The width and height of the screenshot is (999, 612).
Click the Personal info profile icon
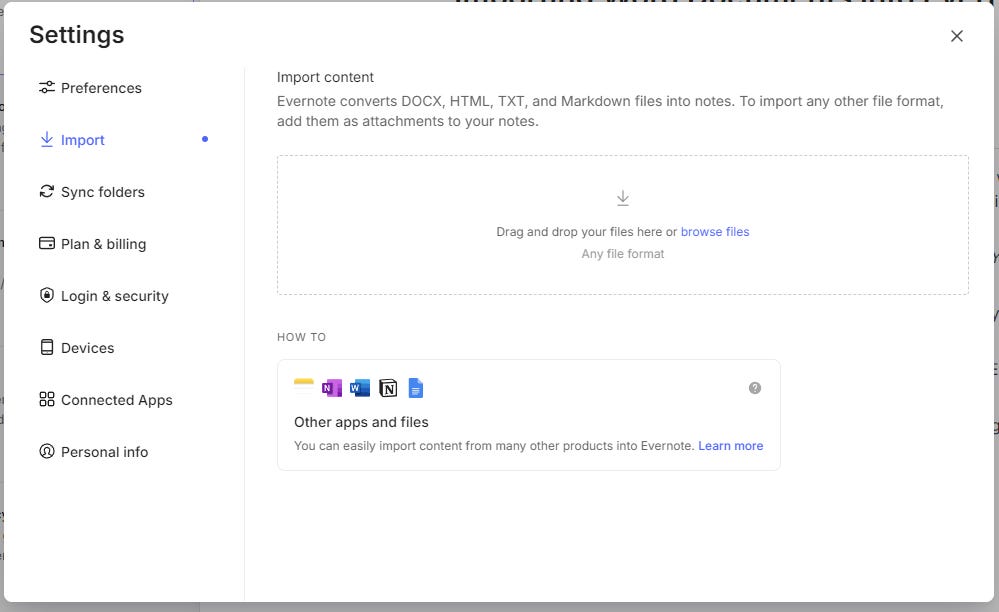tap(47, 452)
